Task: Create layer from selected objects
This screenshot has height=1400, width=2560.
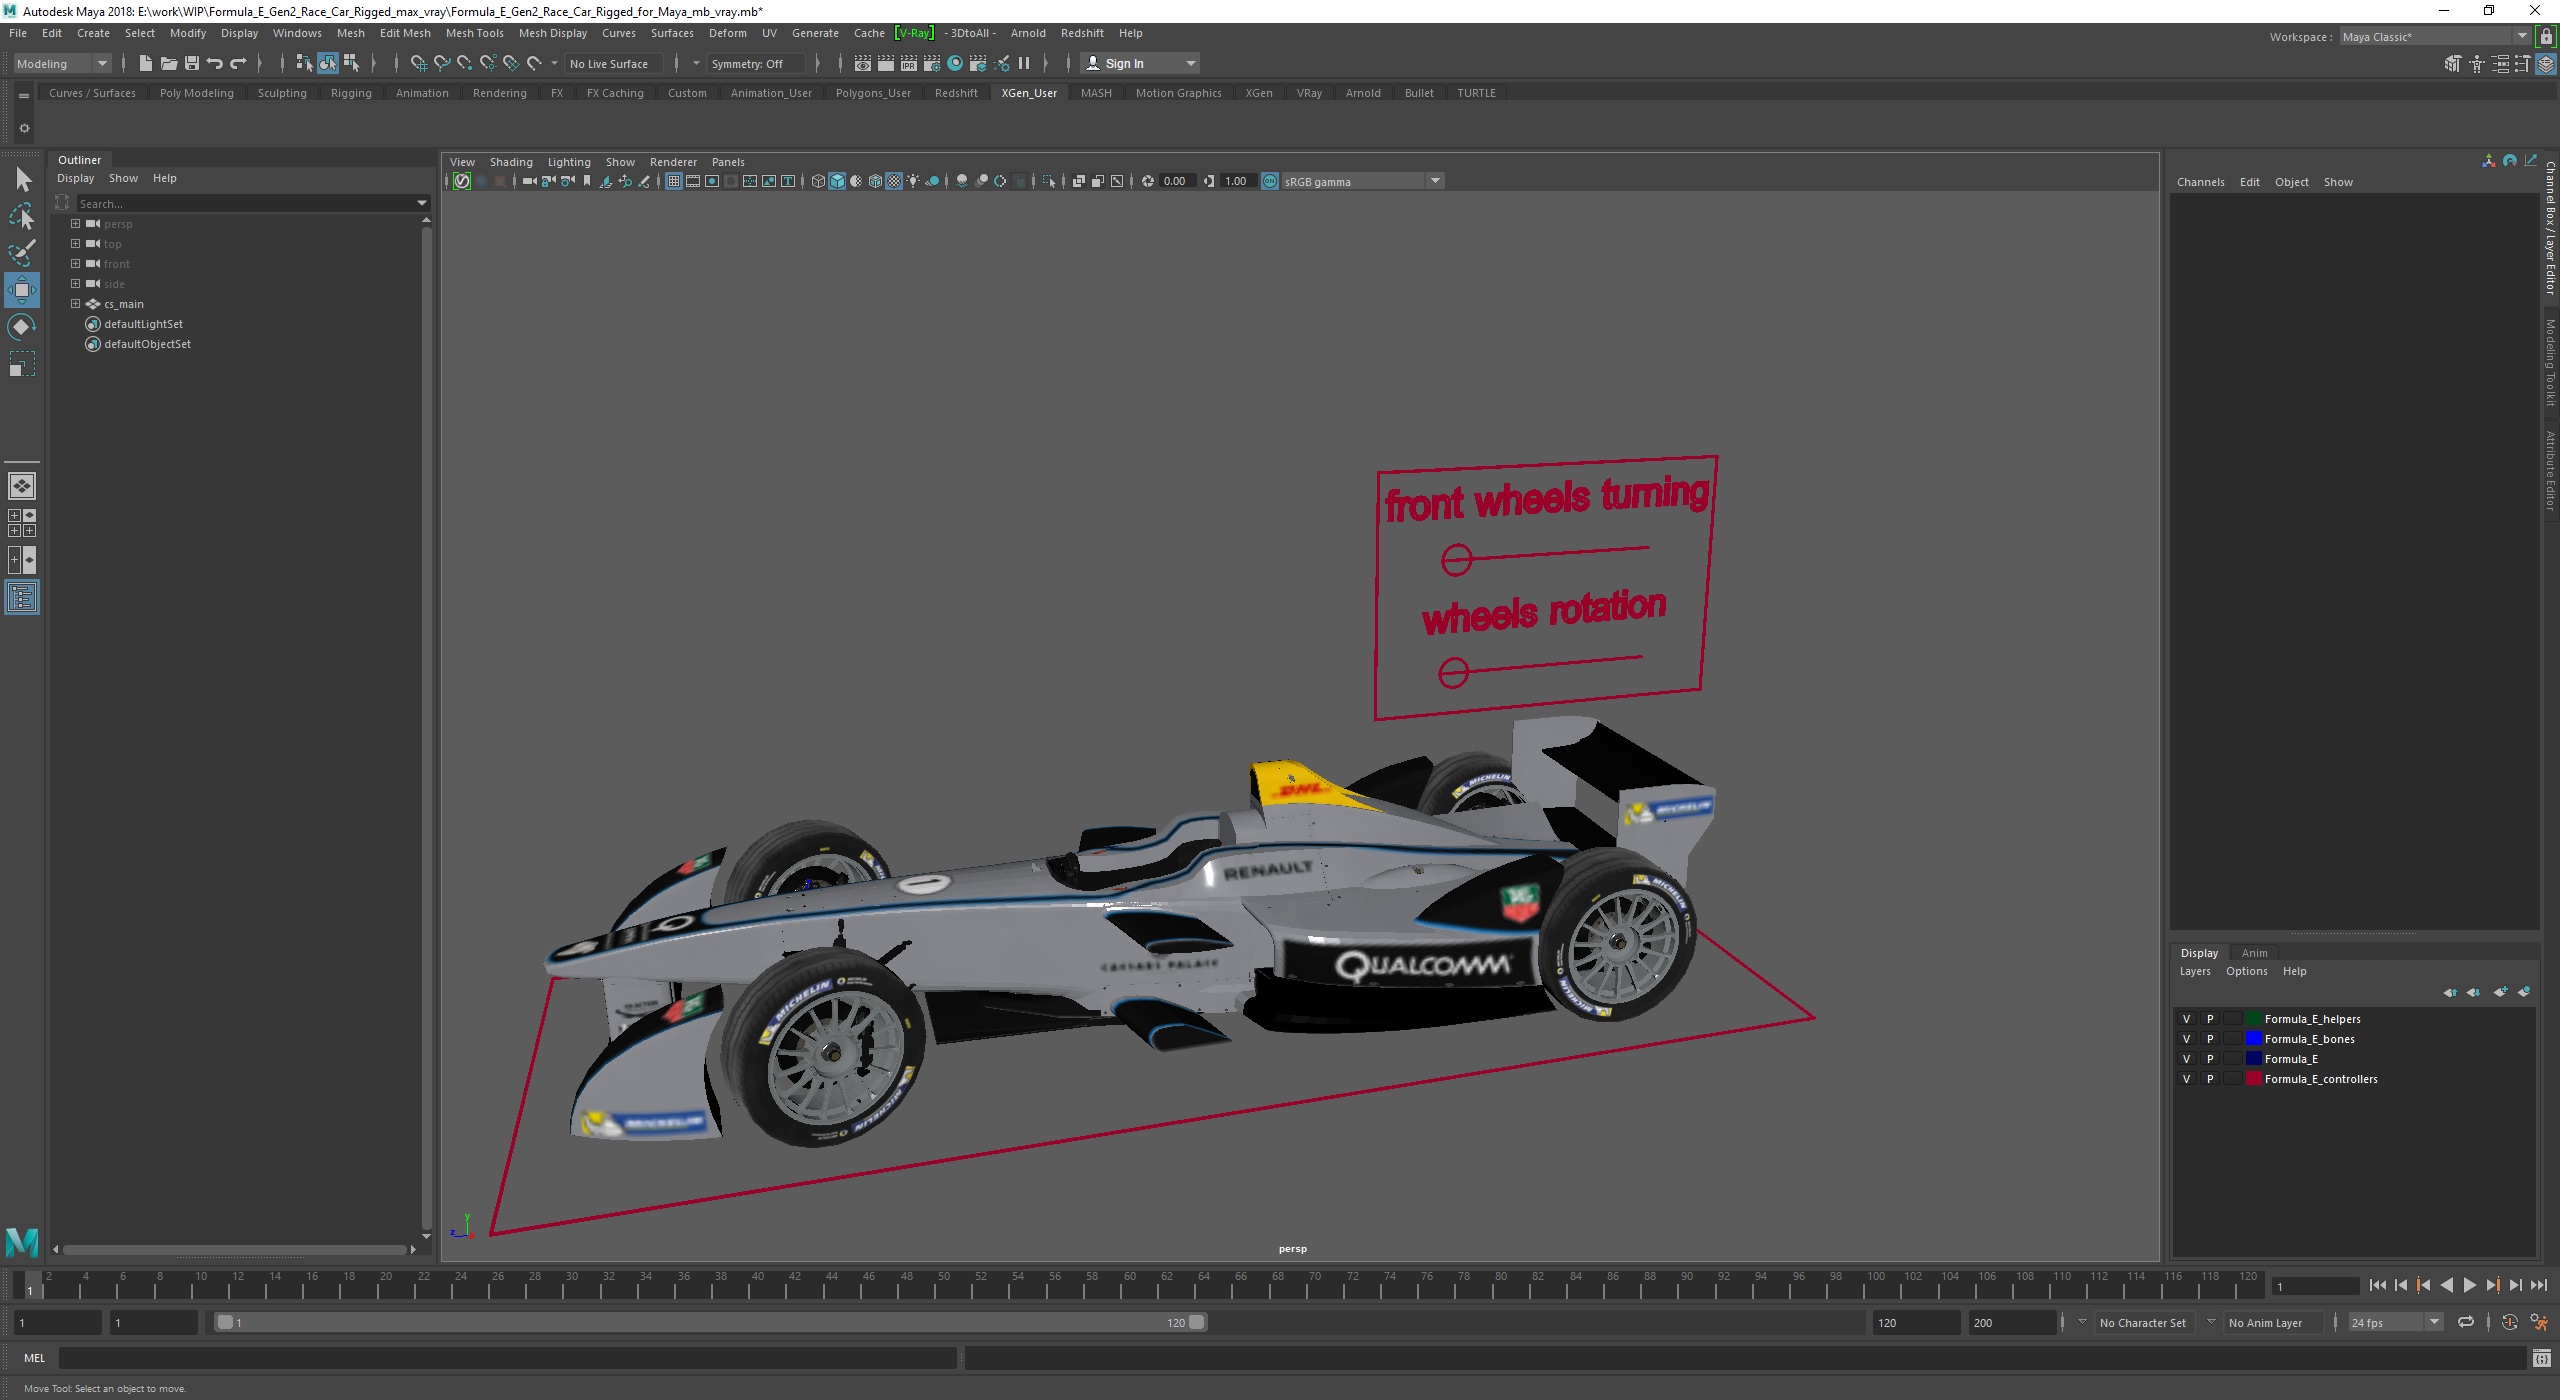Action: 2524,992
